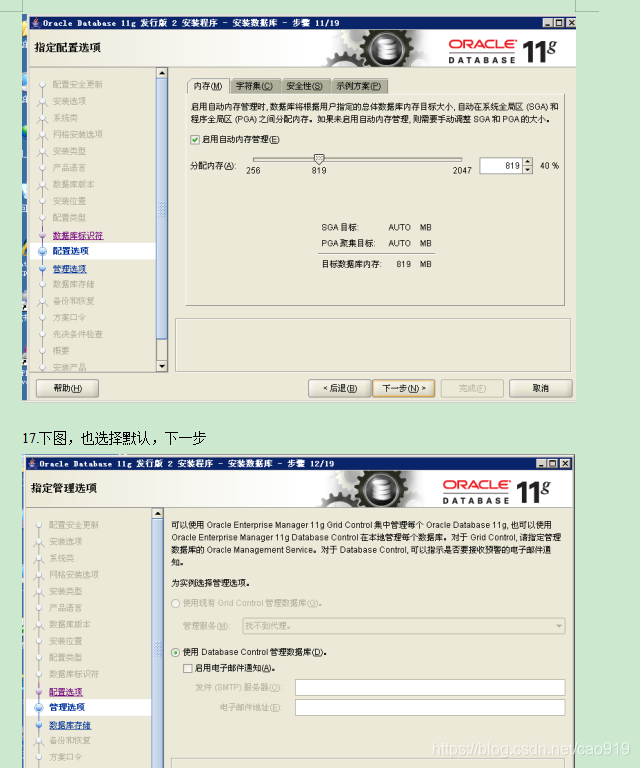This screenshot has height=768, width=640.
Task: Toggle 启用自动内存管理(E) checkbox
Action: coord(195,140)
